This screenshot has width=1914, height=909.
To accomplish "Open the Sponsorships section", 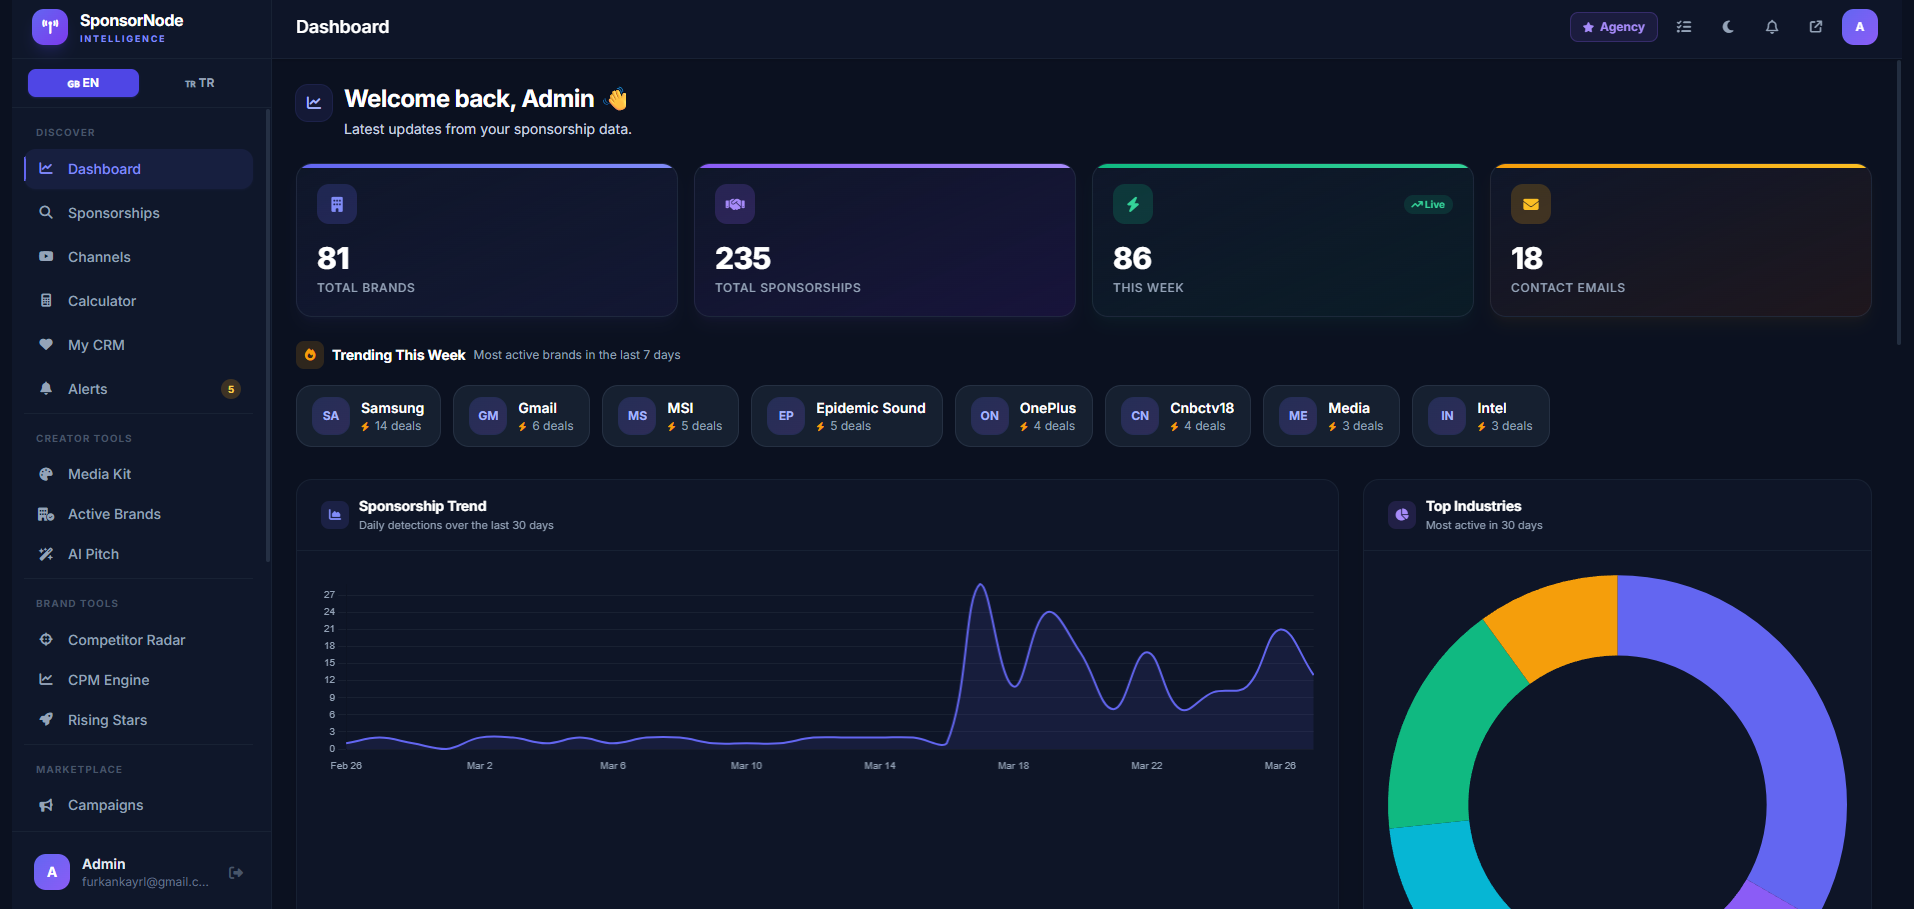I will point(113,212).
